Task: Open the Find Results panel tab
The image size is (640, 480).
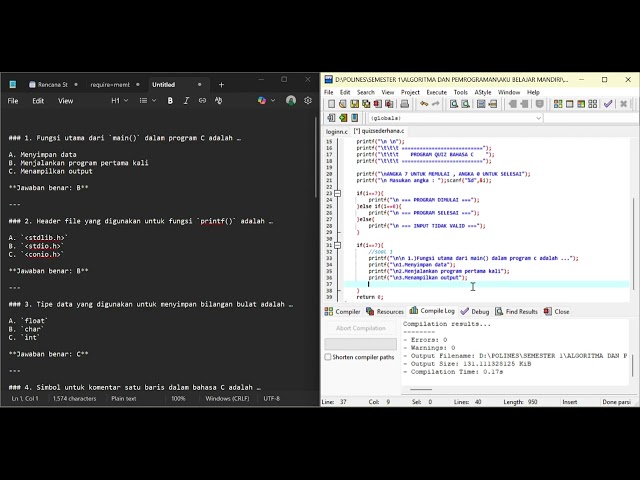Action: [x=516, y=311]
